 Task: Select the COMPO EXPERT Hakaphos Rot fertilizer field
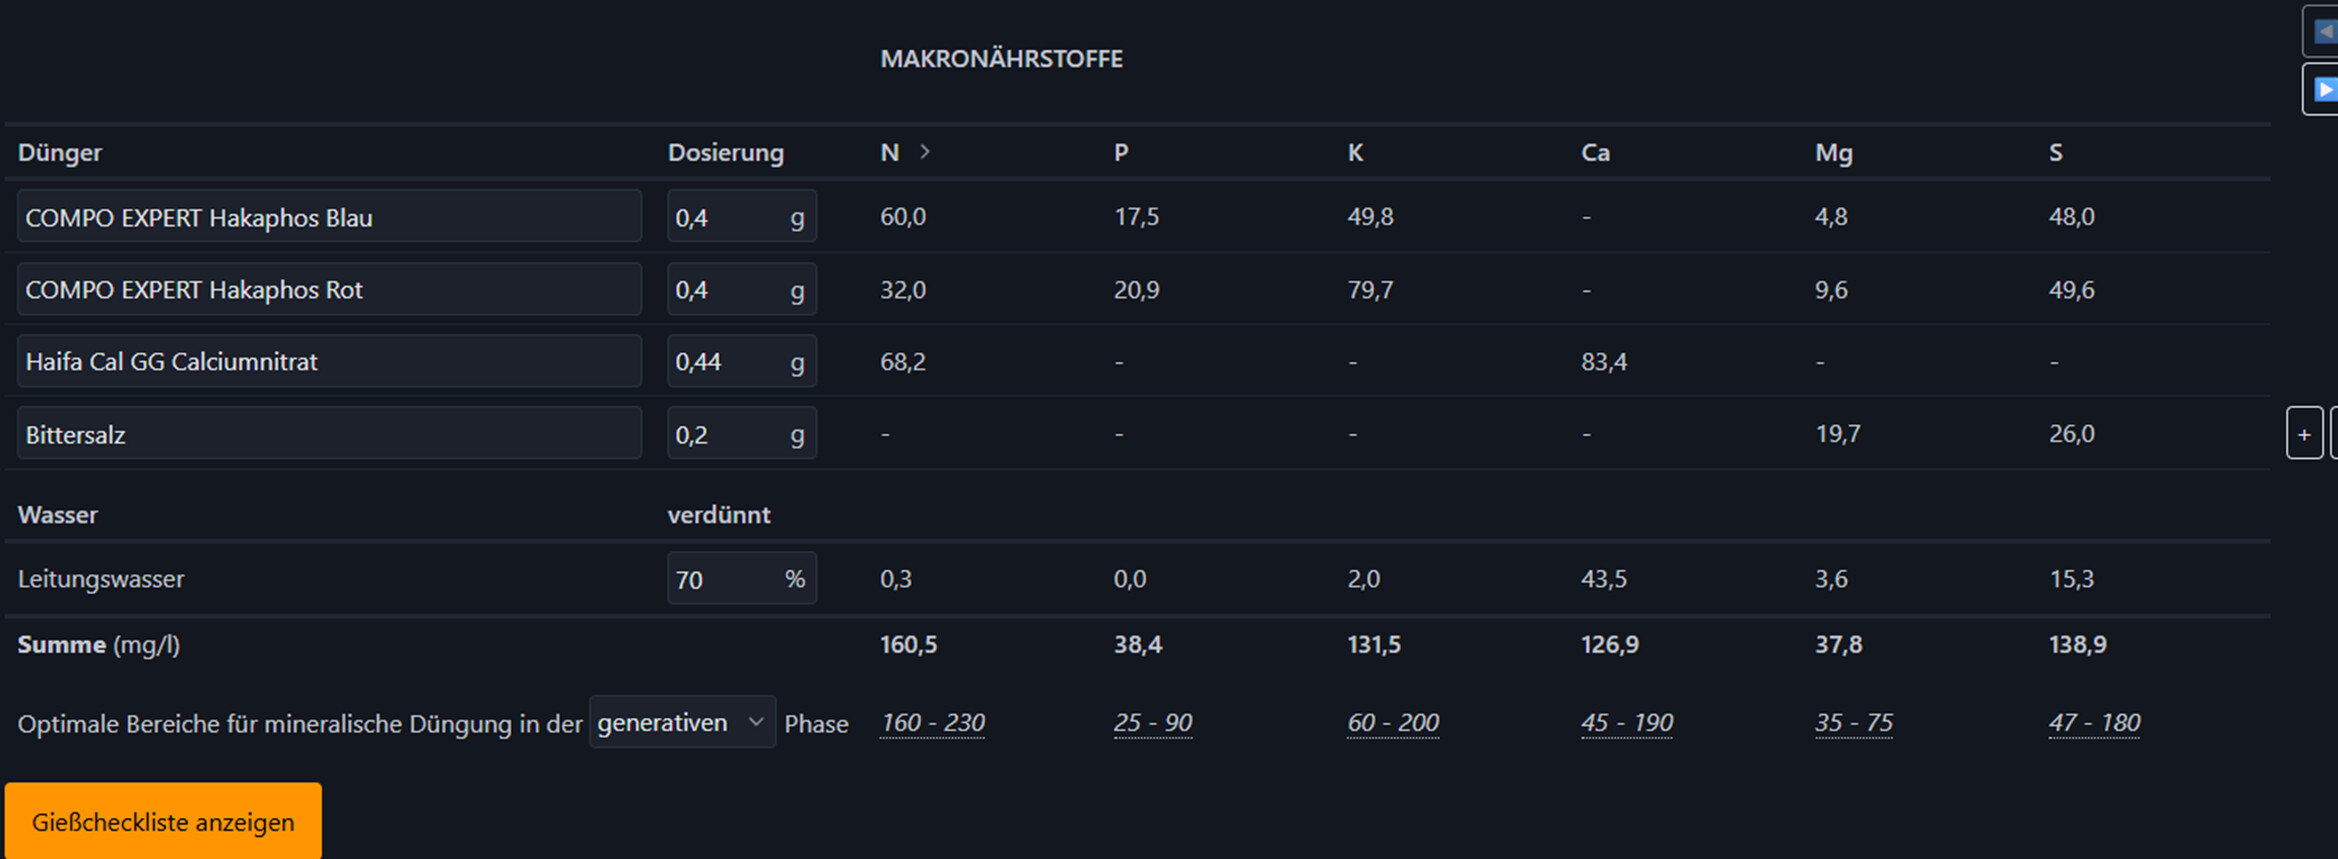329,290
